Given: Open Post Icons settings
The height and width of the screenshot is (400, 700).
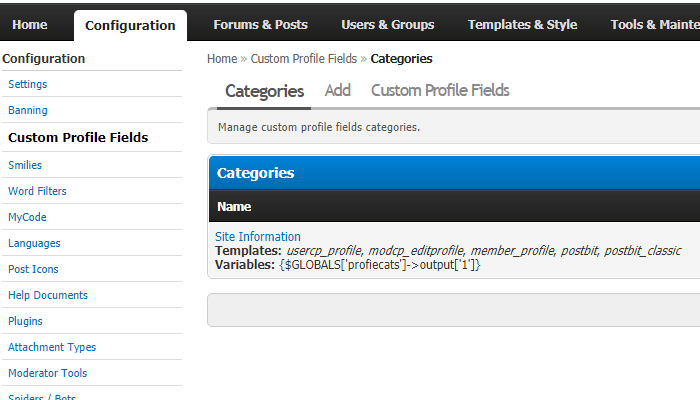Looking at the screenshot, I should (33, 269).
